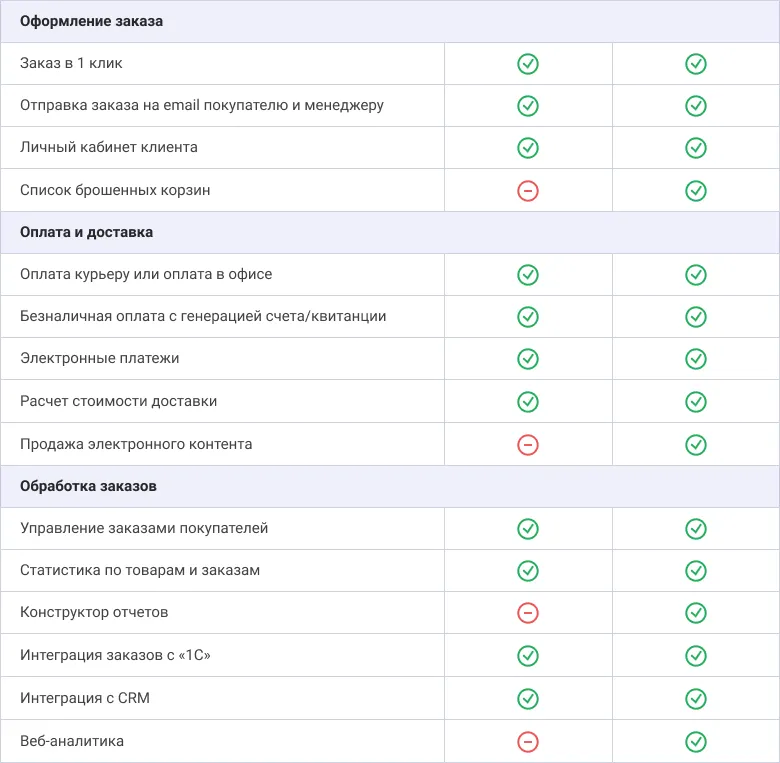Click Управление заказами покупателей text

[144, 528]
